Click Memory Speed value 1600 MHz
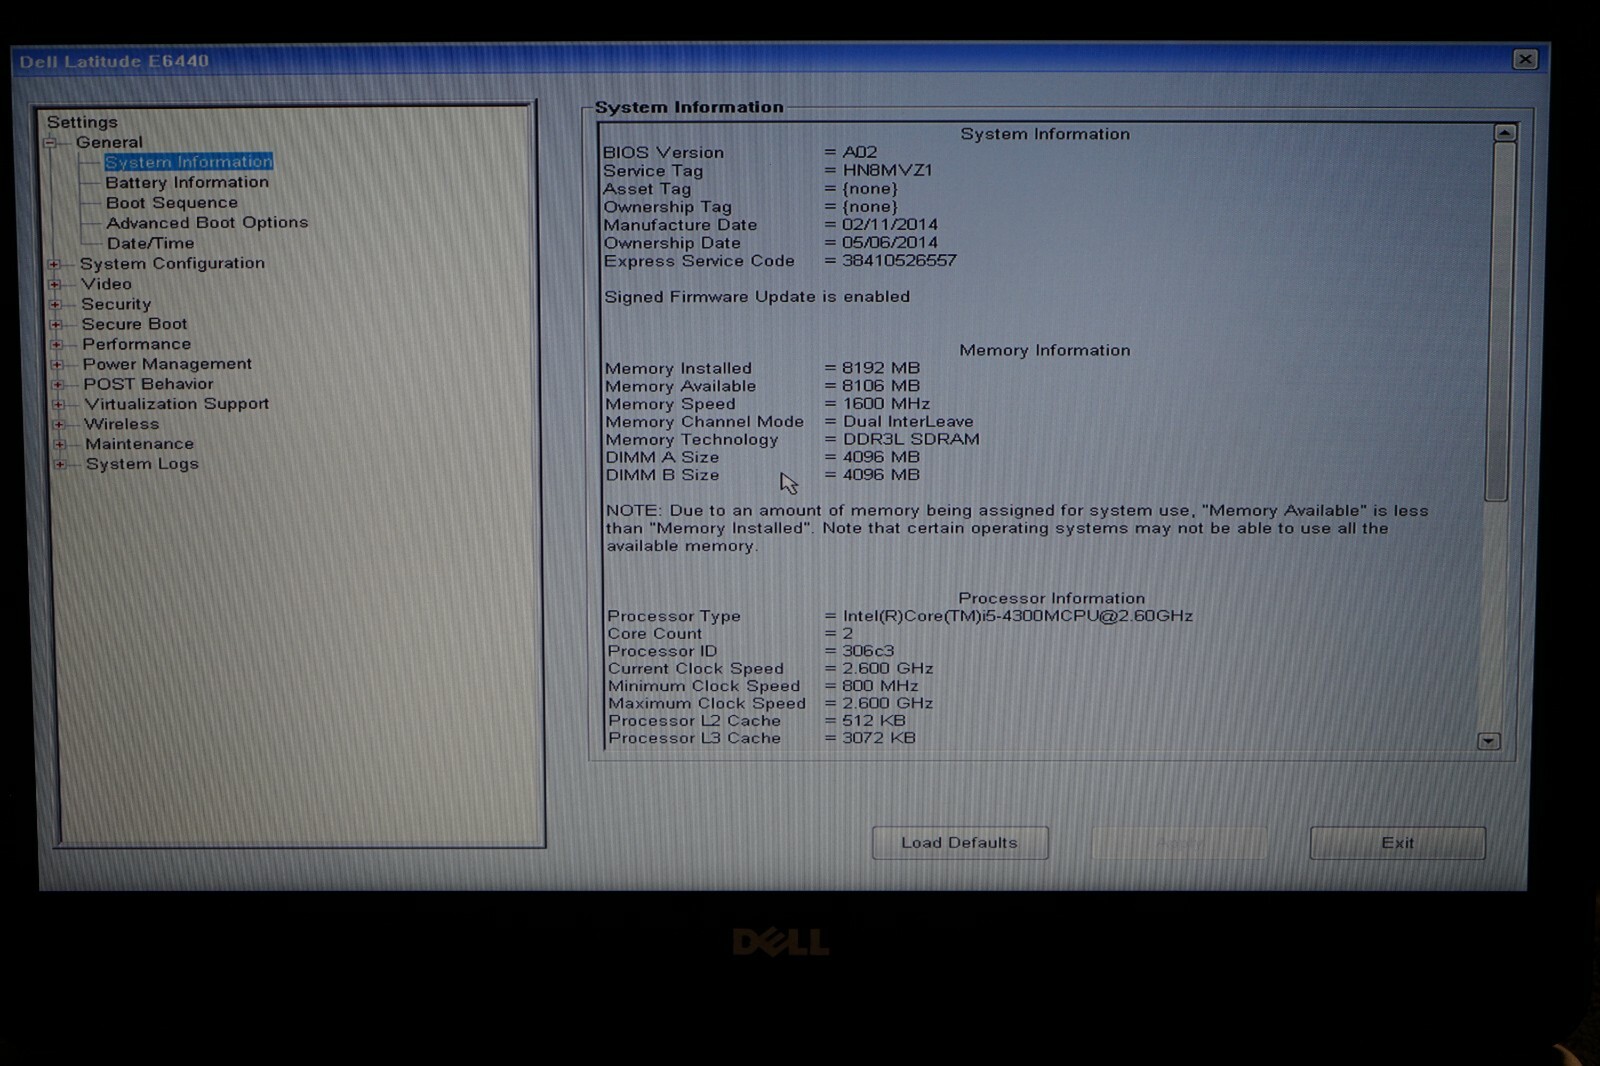This screenshot has width=1600, height=1066. pos(886,404)
